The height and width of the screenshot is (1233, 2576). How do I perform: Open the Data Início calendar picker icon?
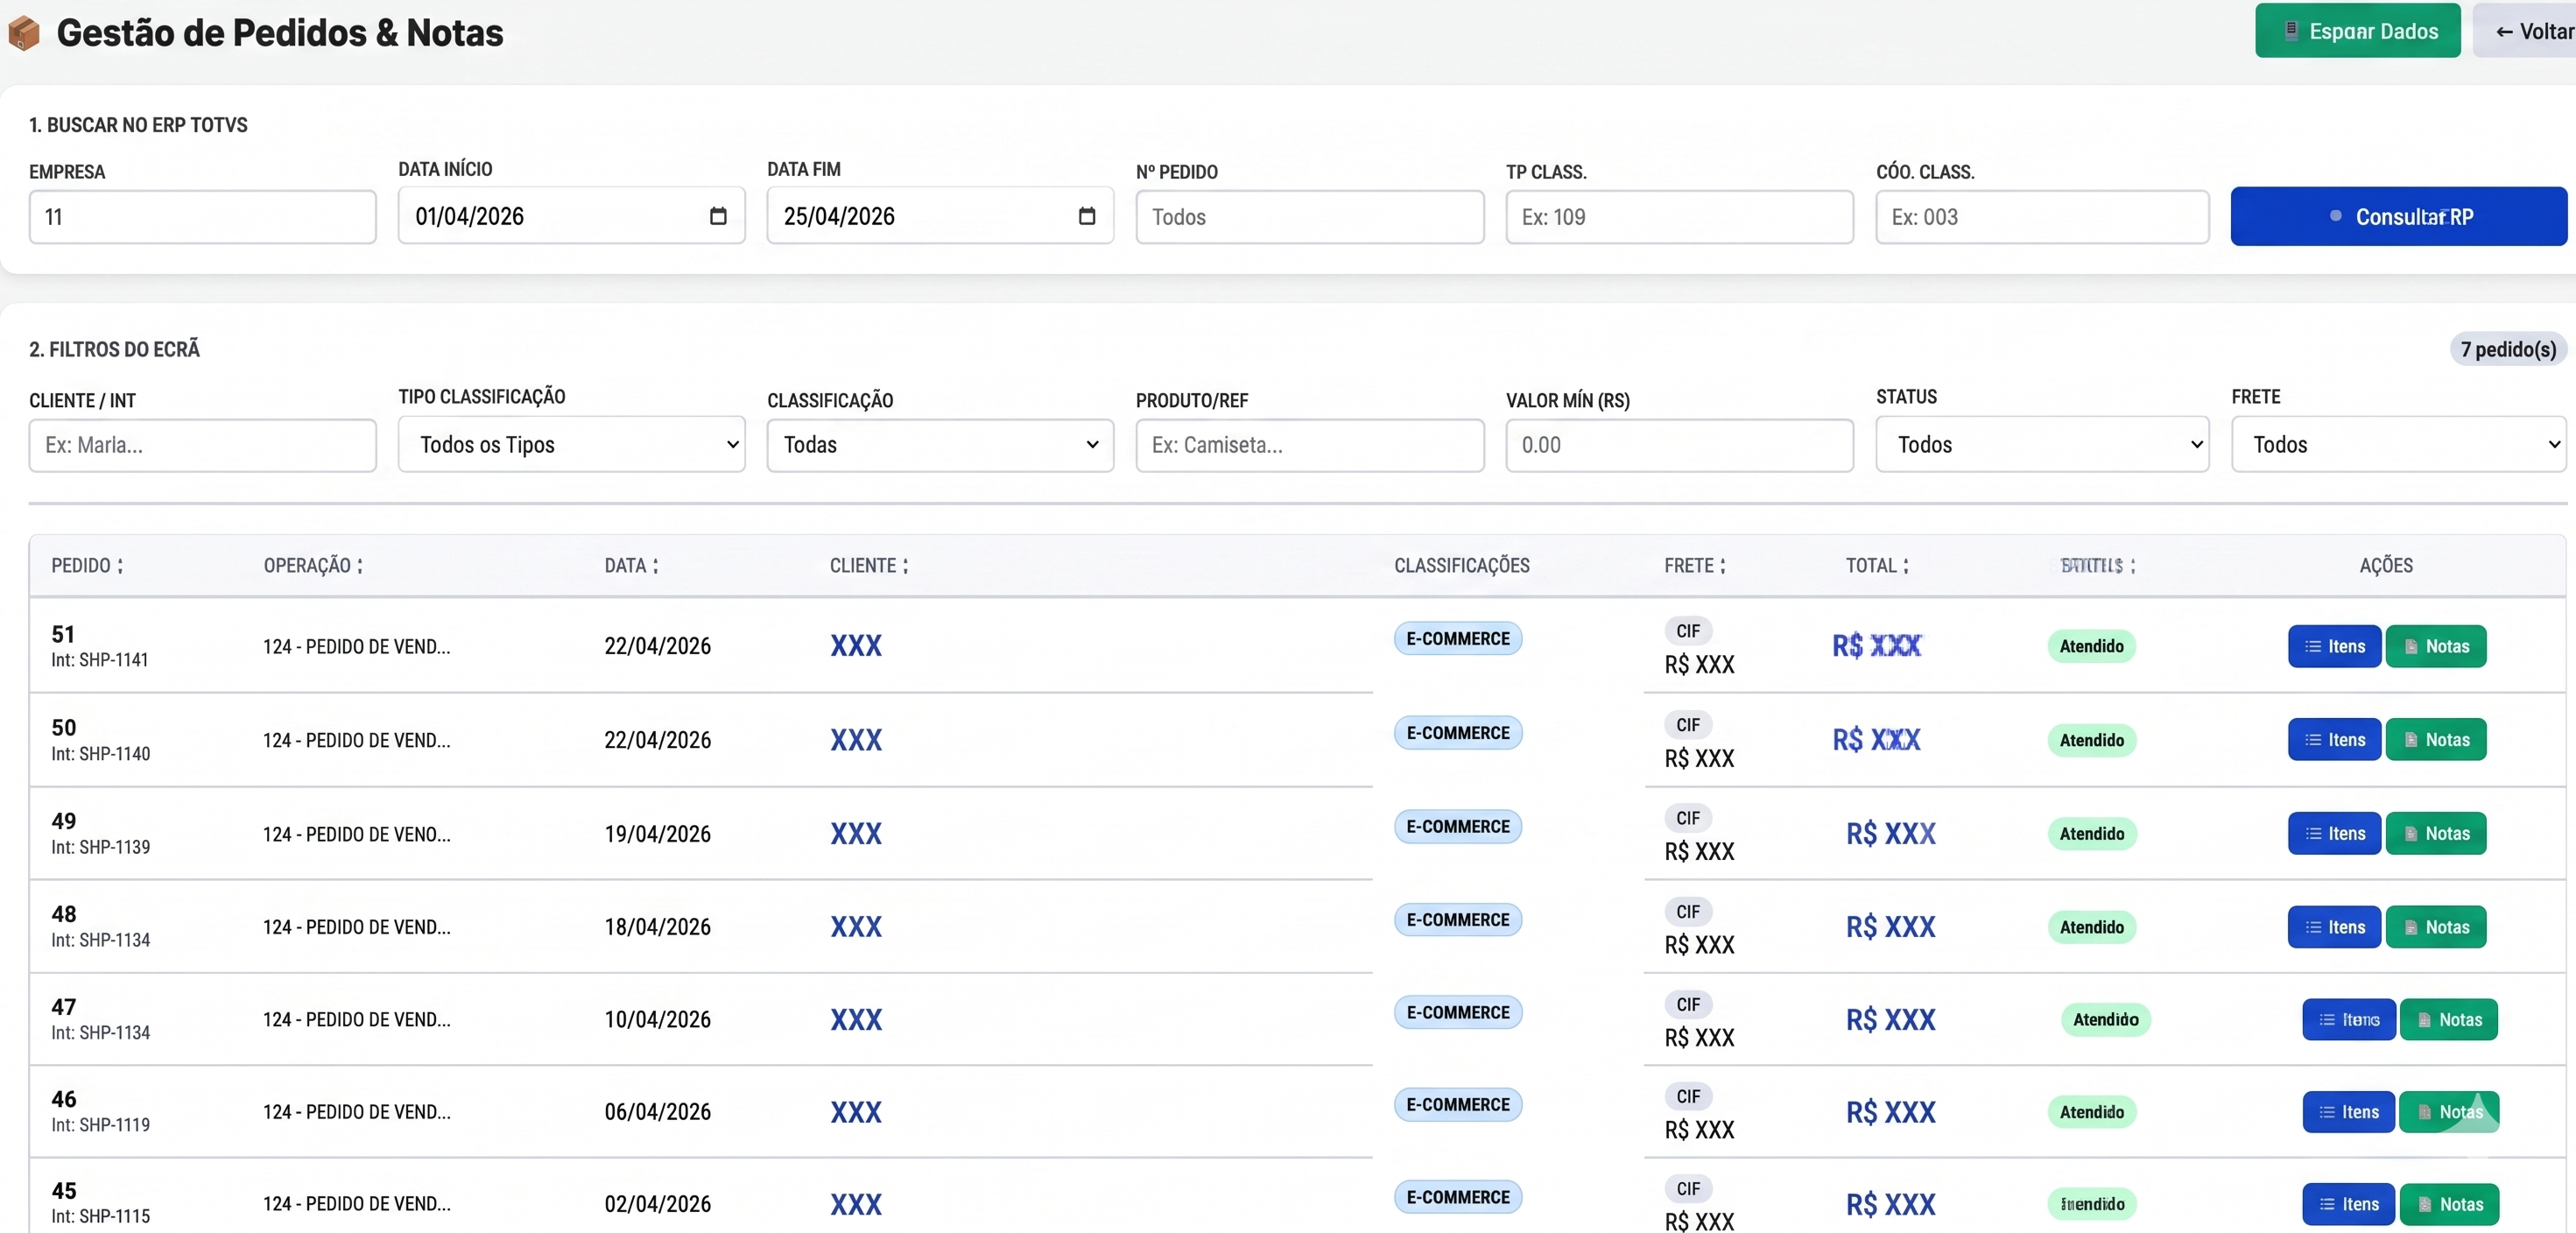point(718,216)
